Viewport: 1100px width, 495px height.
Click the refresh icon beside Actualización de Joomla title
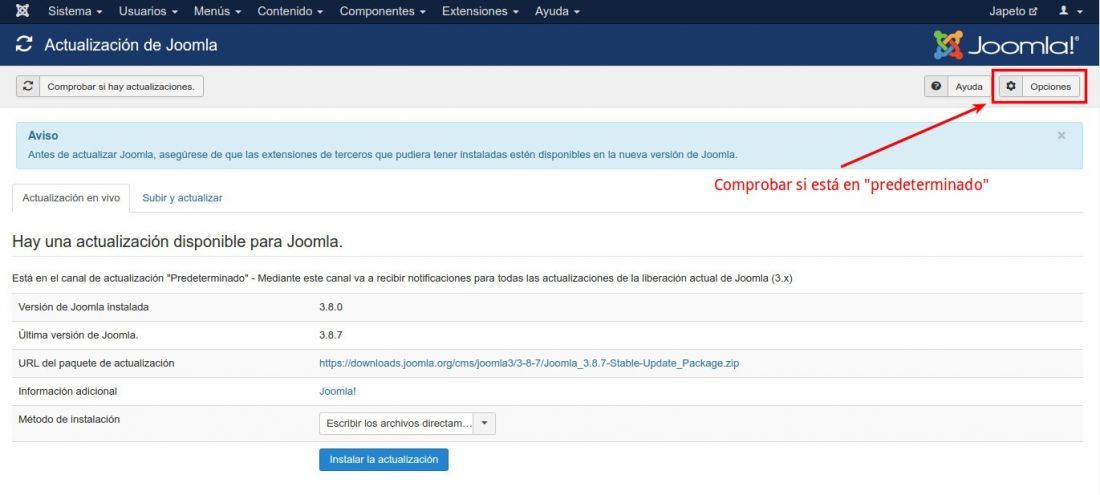(x=24, y=45)
